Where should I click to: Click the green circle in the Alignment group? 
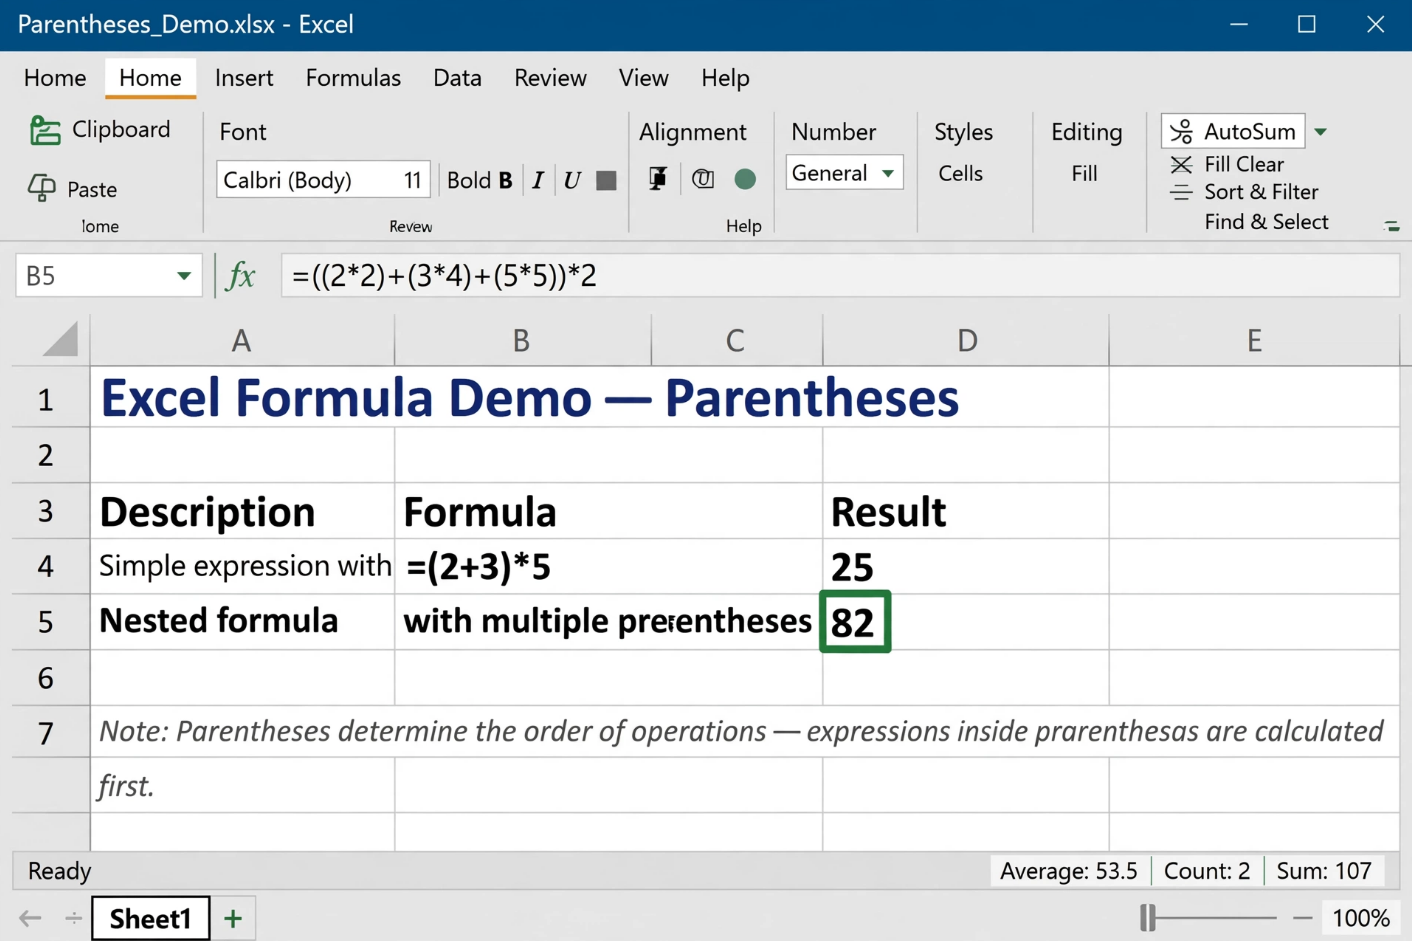[x=745, y=179]
